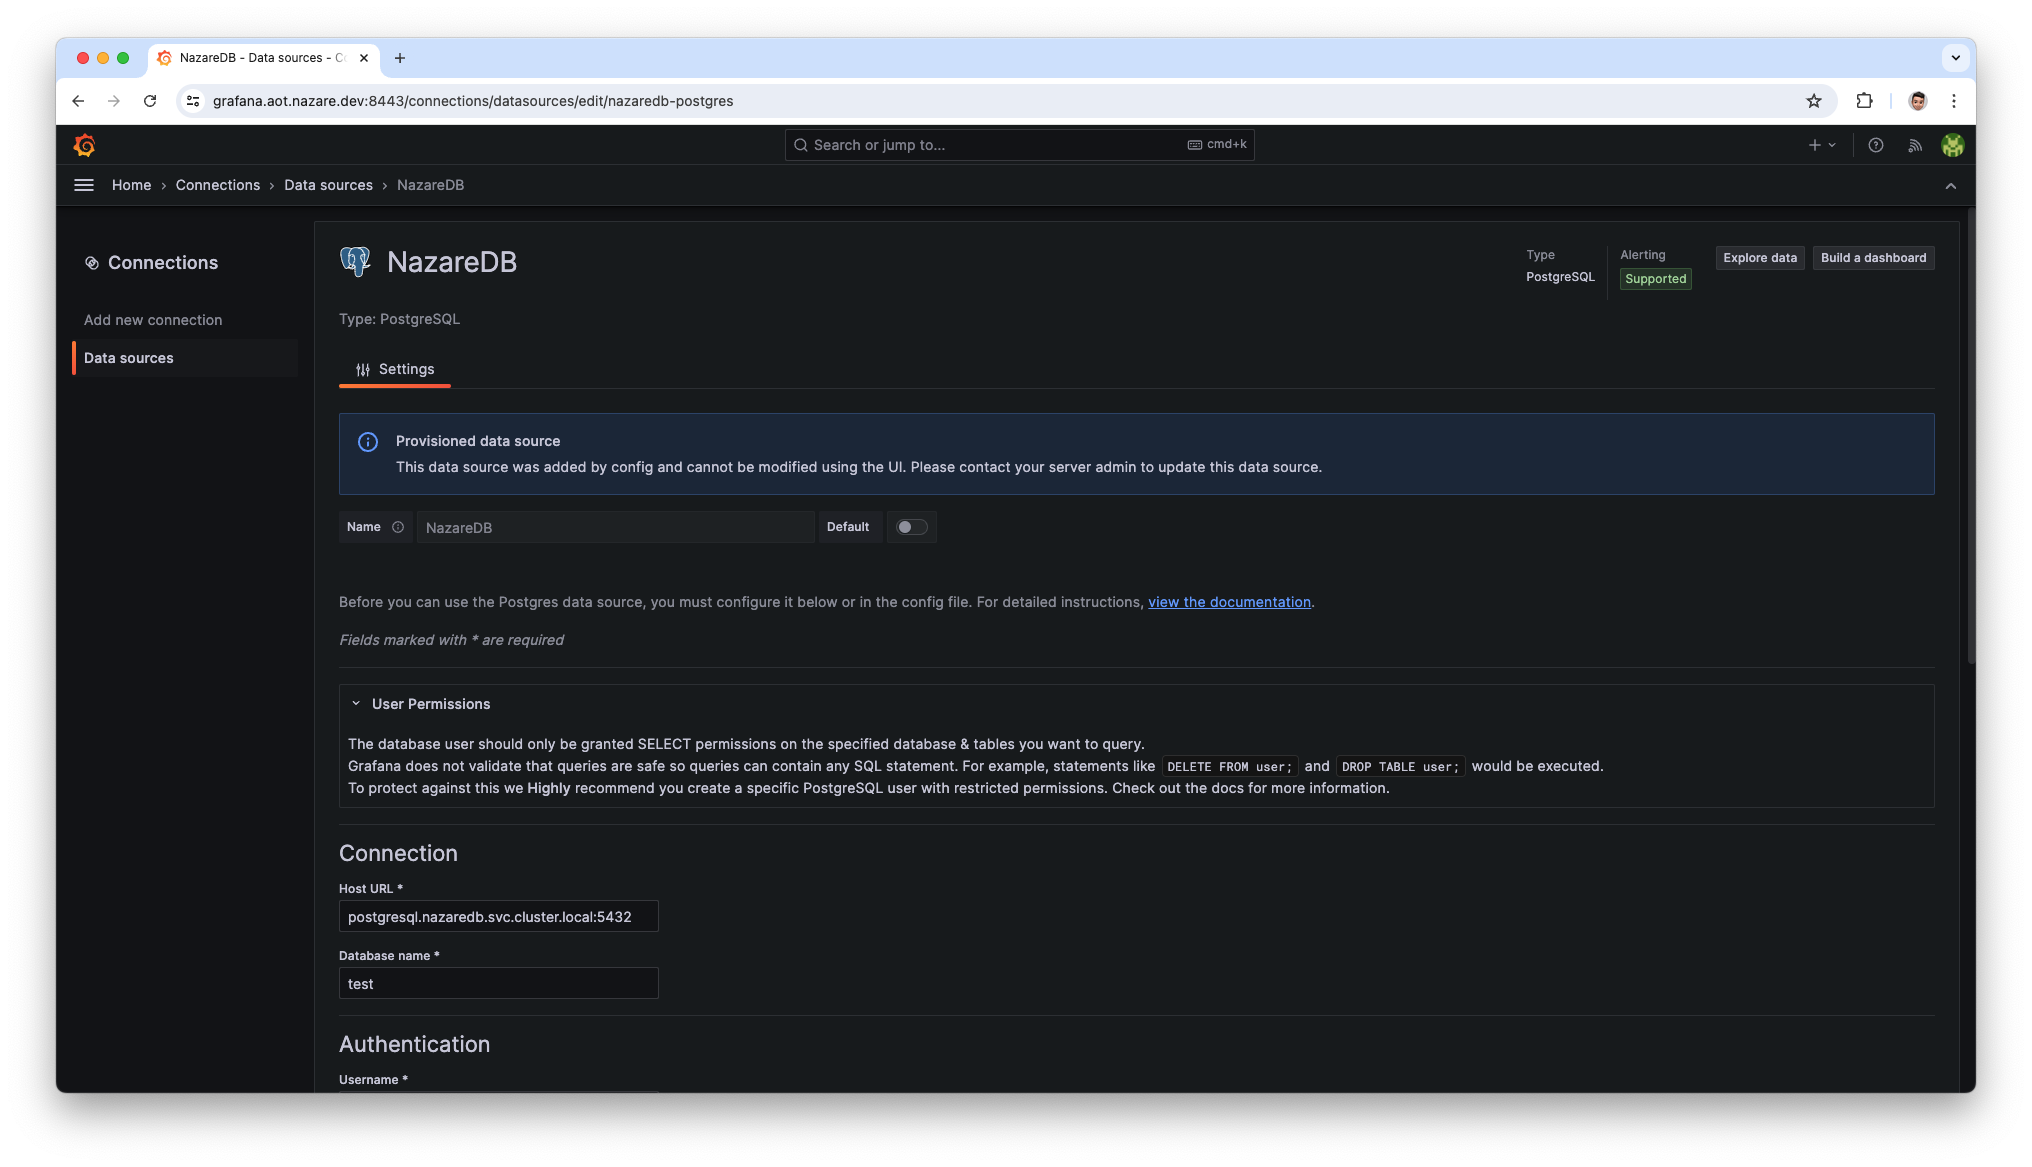Click the NazareDB page title
This screenshot has width=2032, height=1167.
point(452,262)
